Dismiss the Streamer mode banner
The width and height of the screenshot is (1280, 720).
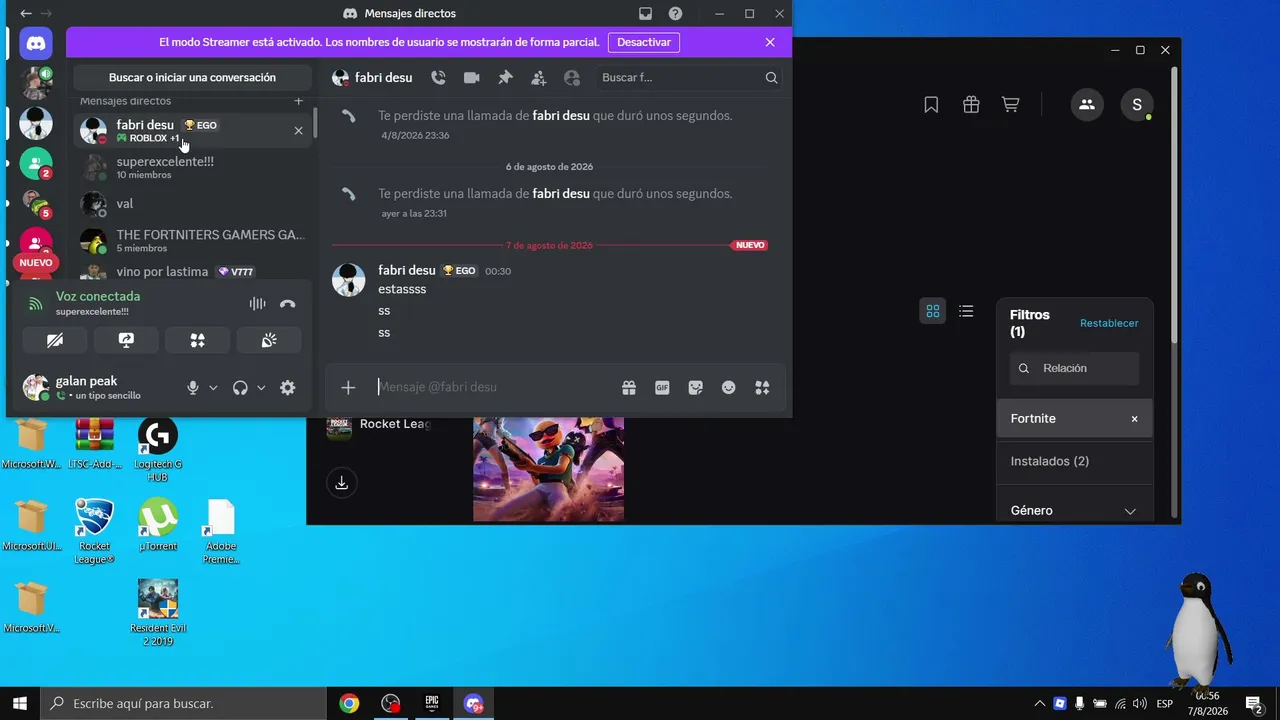770,42
